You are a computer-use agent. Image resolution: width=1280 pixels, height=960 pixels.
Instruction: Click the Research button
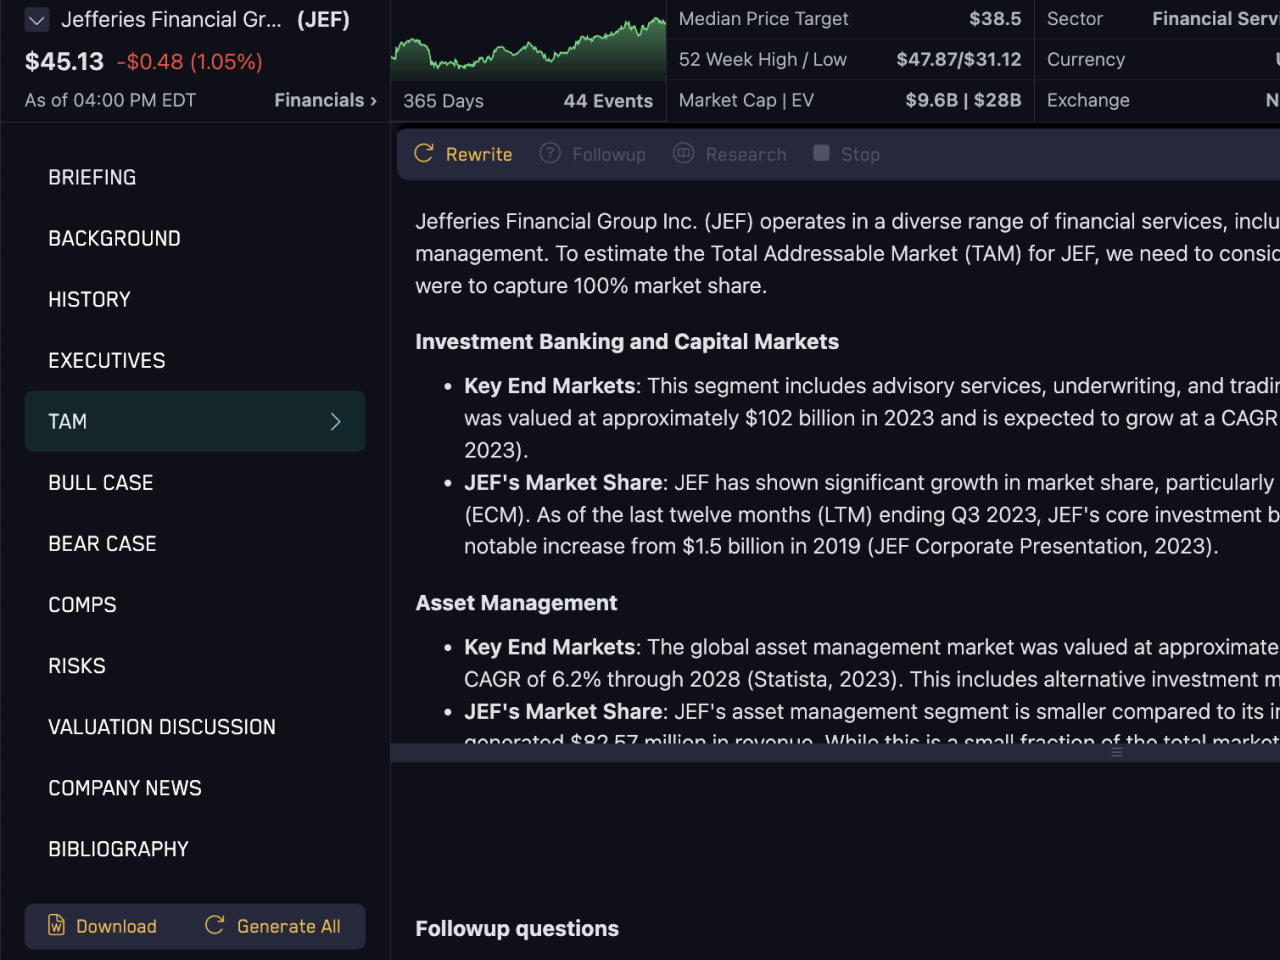click(730, 154)
